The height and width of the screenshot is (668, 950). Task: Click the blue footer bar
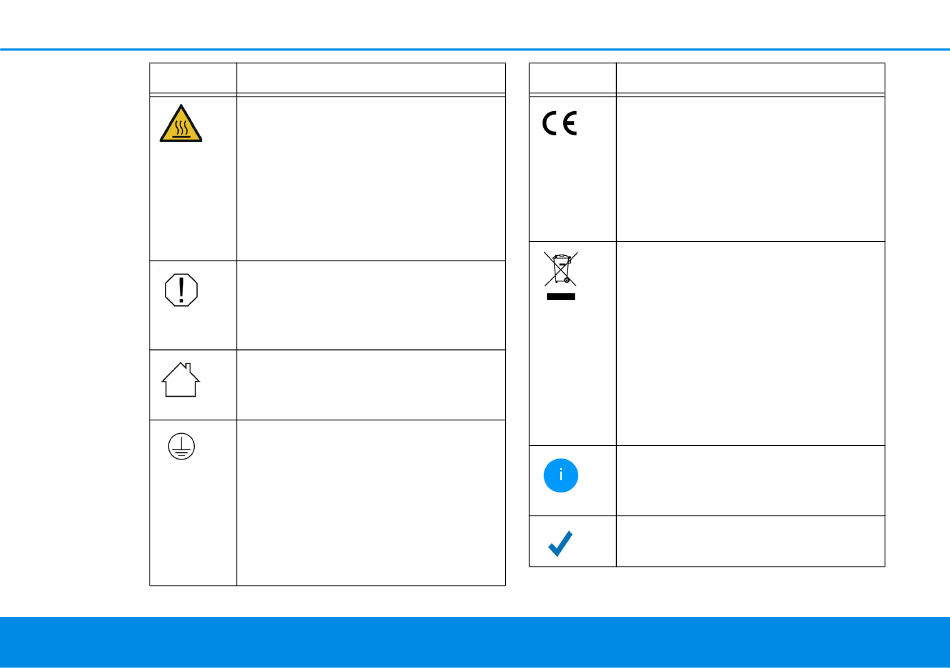pyautogui.click(x=475, y=642)
